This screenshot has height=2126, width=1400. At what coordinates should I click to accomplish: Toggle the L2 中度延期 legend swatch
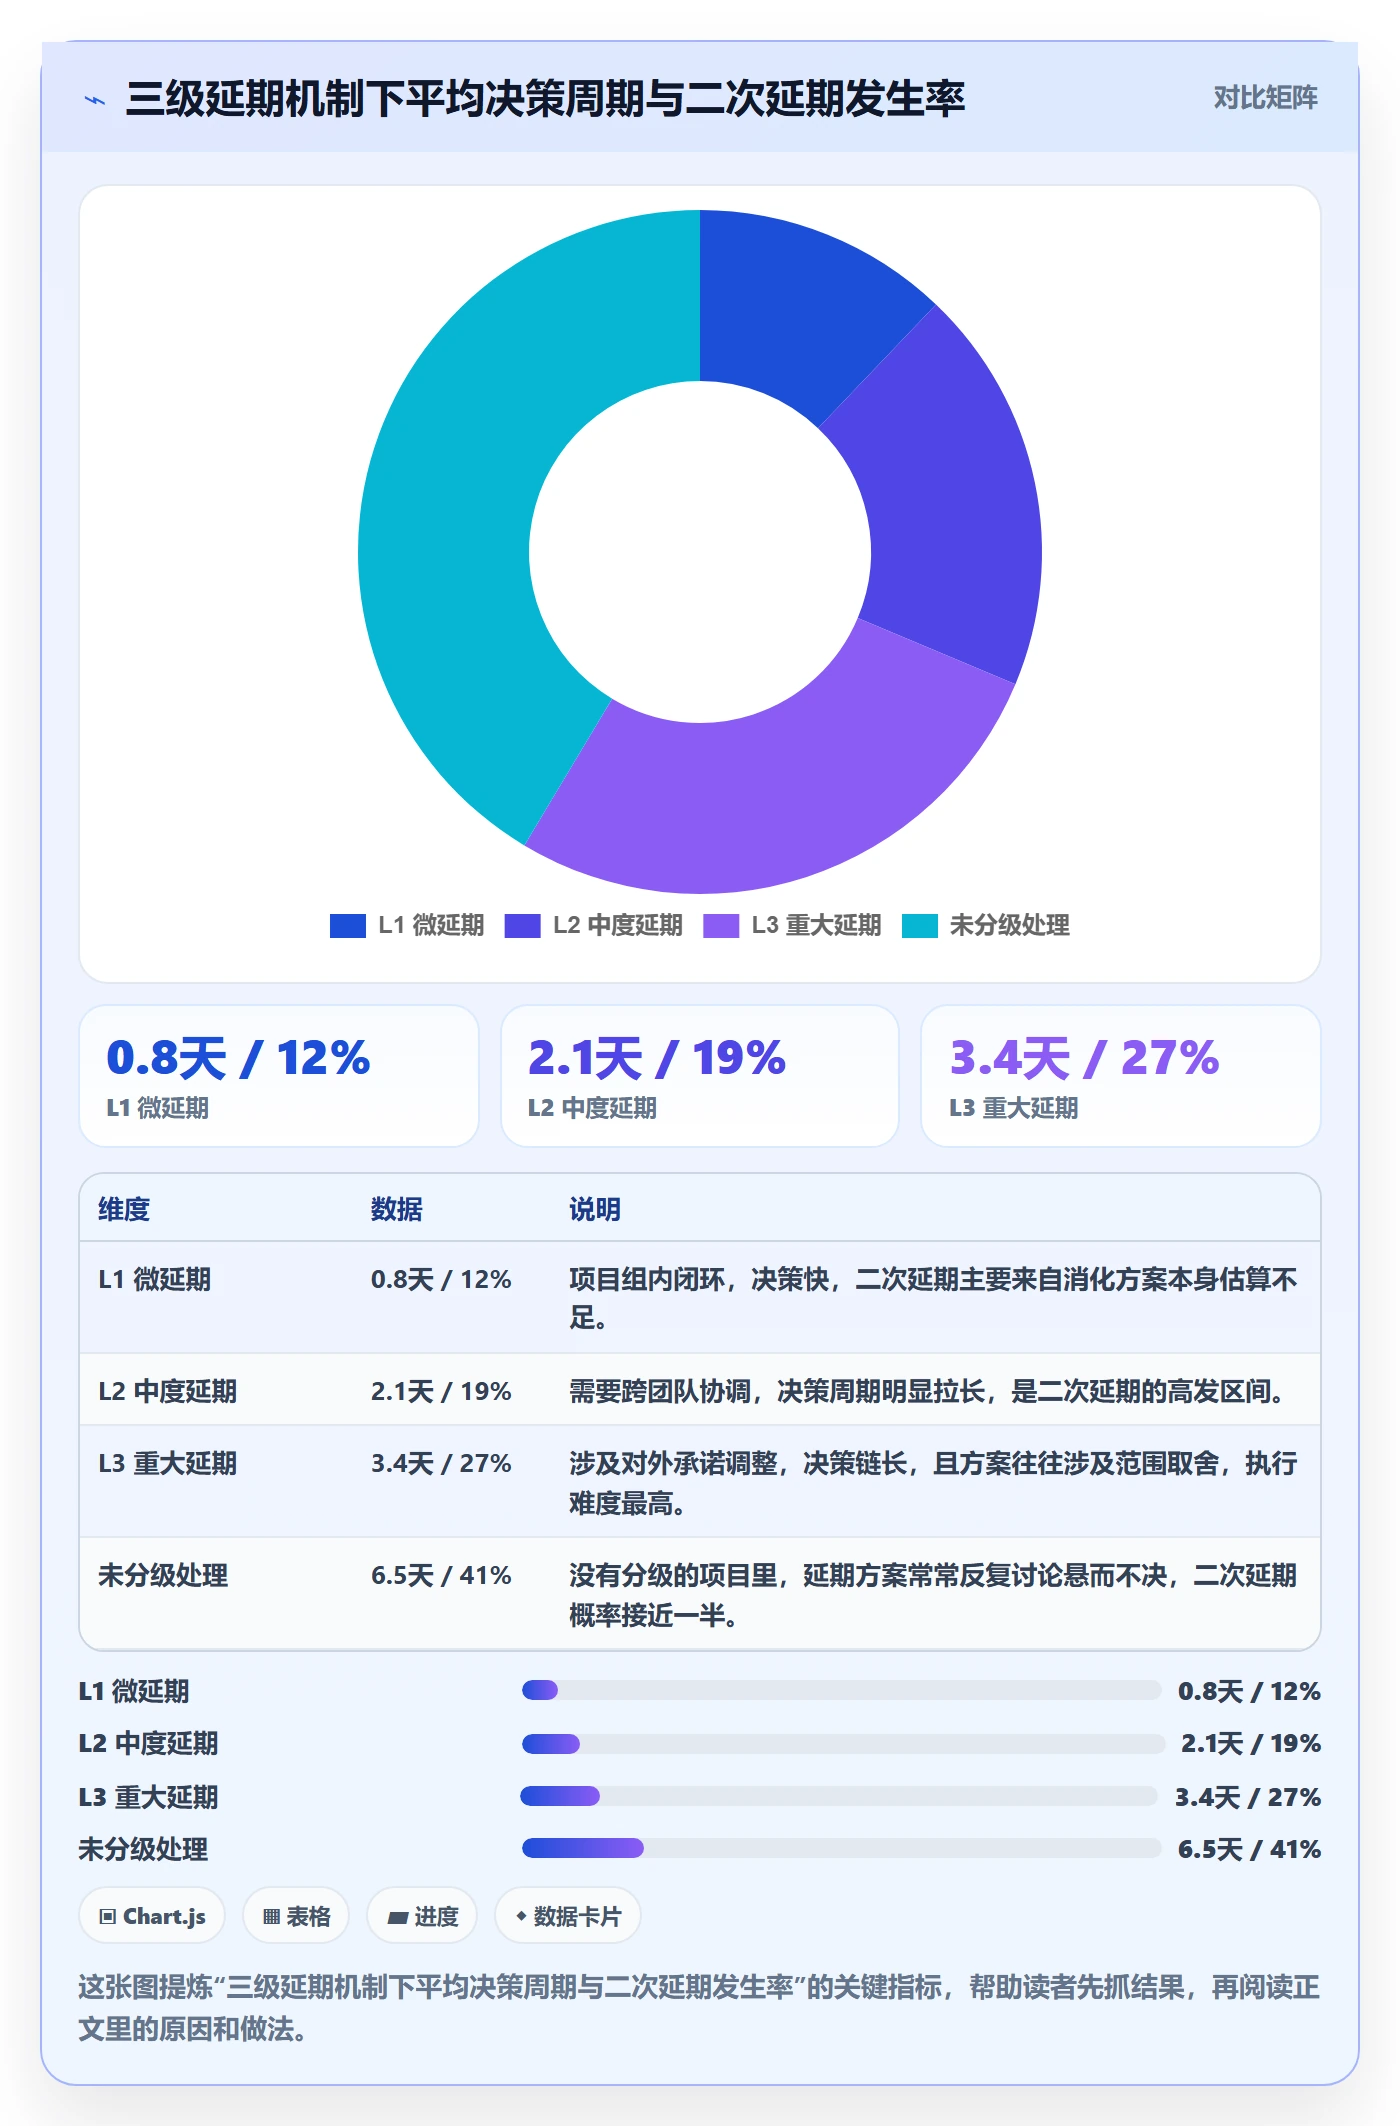pos(522,926)
